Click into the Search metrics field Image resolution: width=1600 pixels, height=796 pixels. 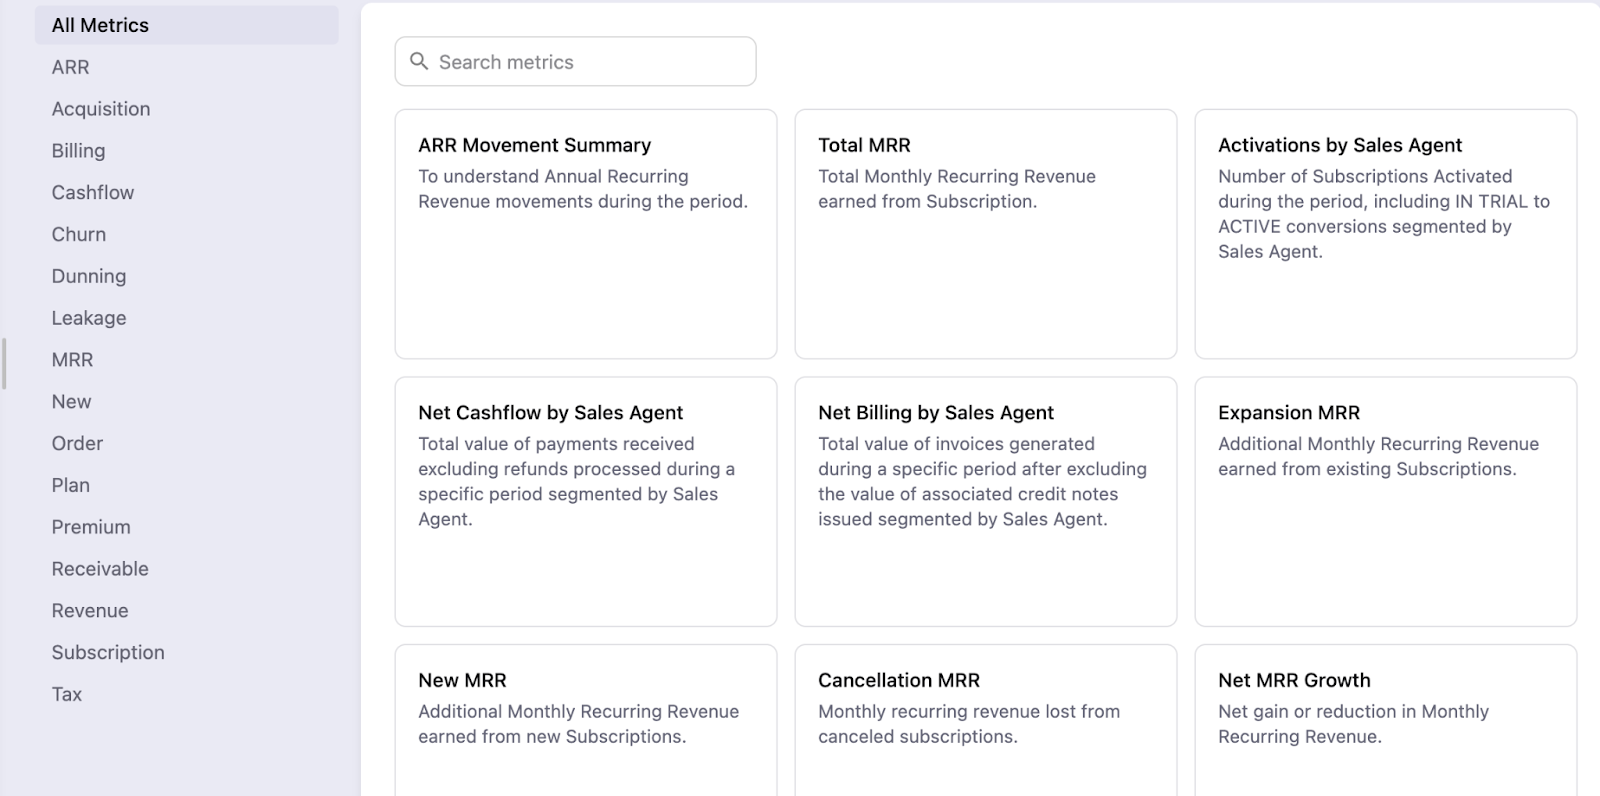coord(590,62)
